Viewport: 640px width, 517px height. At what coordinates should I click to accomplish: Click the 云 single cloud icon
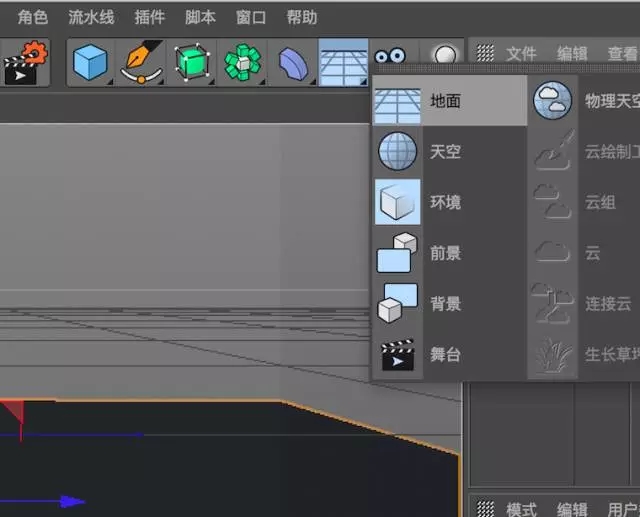pyautogui.click(x=553, y=251)
